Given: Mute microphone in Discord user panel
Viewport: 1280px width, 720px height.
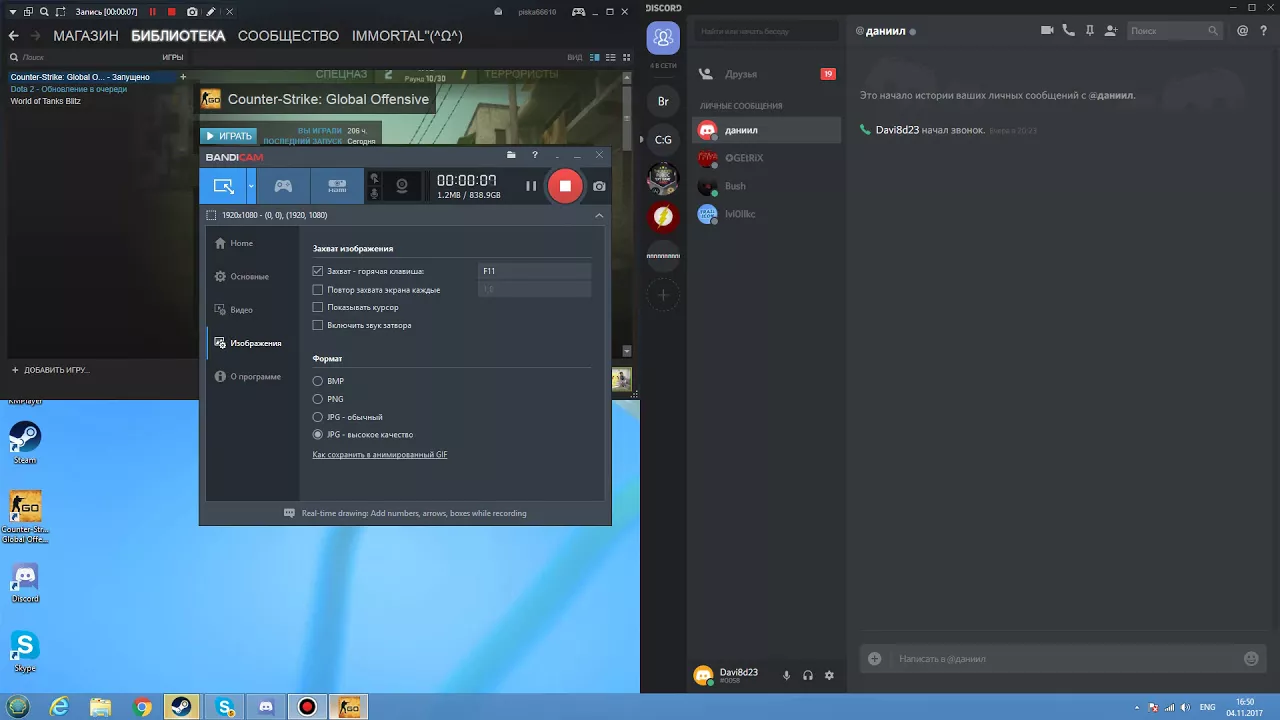Looking at the screenshot, I should coord(786,676).
